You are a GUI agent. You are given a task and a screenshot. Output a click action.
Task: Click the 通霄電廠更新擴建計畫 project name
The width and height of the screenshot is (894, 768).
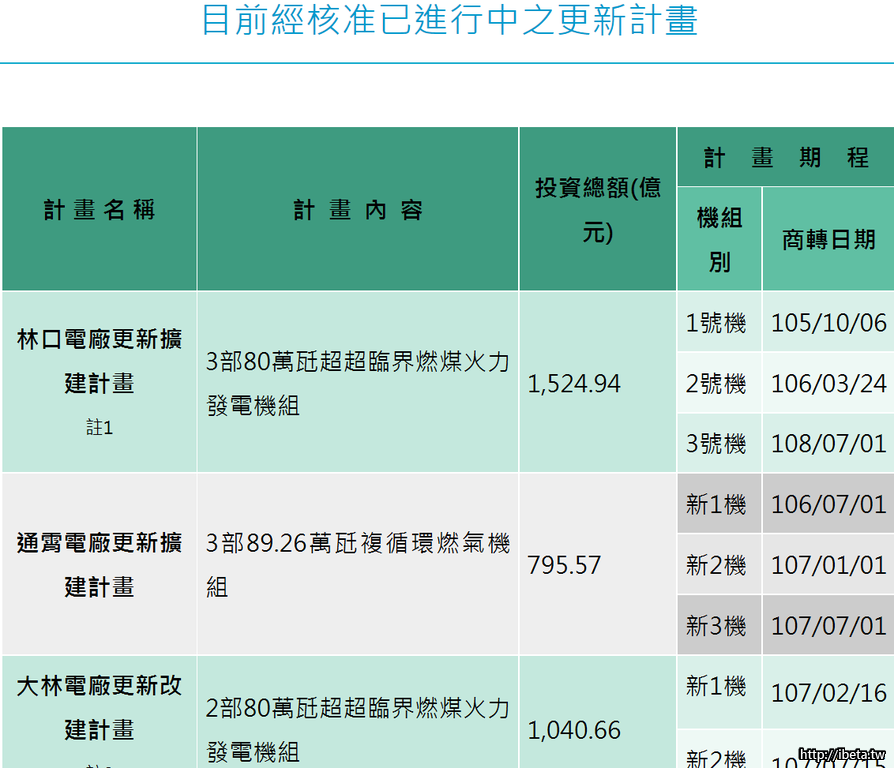(x=99, y=565)
